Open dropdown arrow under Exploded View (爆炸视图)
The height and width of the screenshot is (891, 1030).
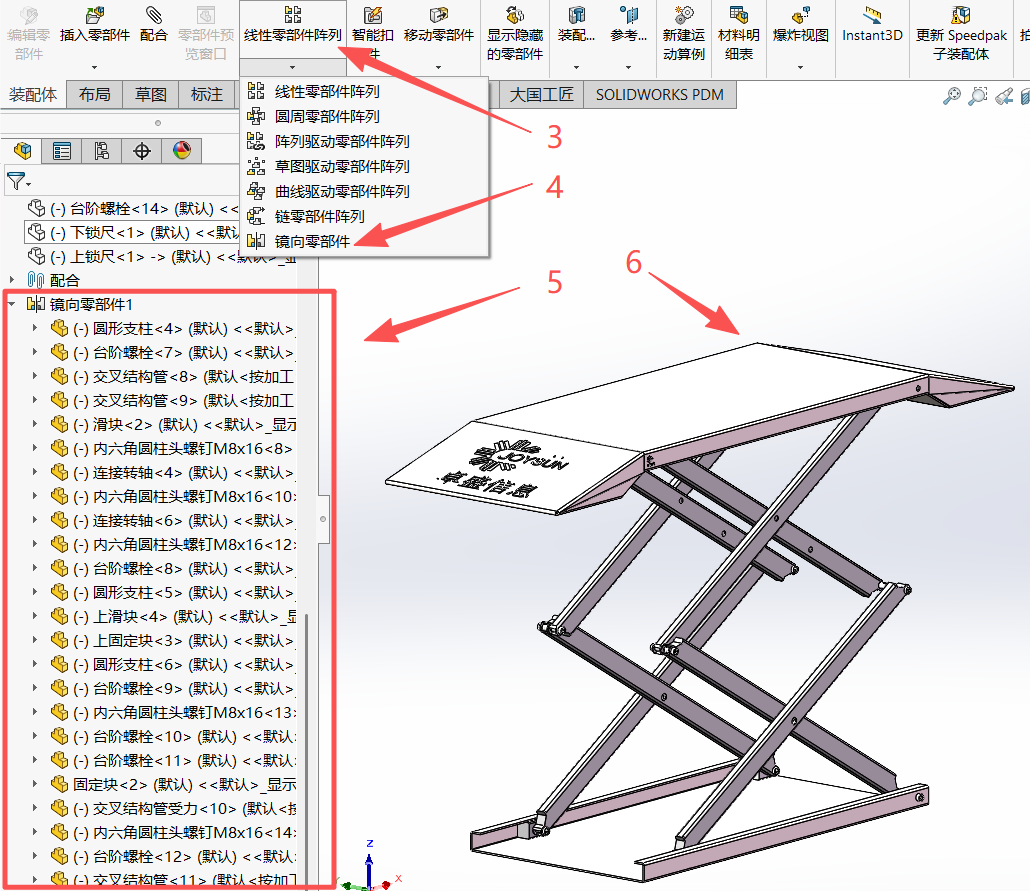801,68
